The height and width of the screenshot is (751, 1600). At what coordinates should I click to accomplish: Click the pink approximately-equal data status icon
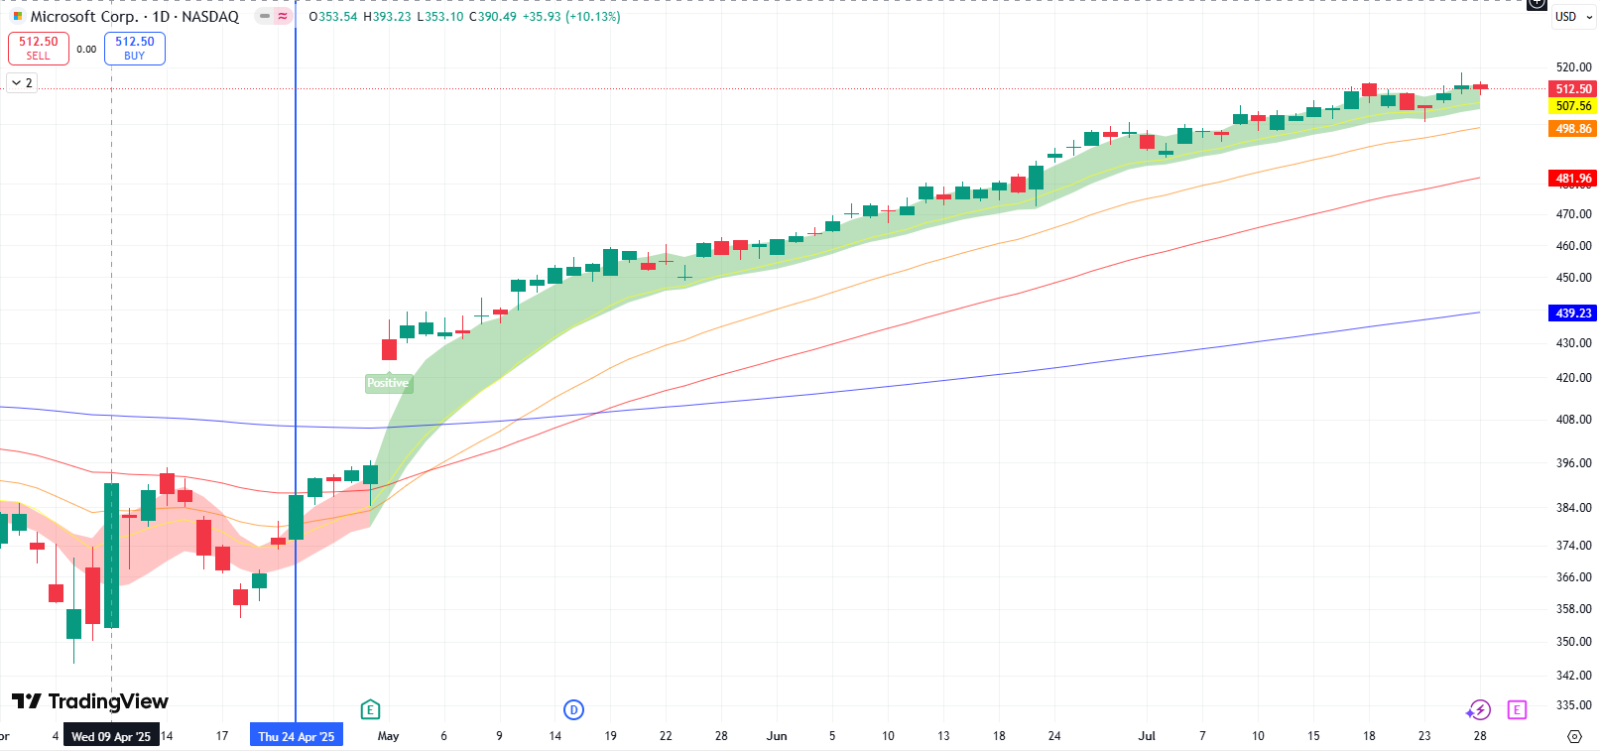[282, 16]
